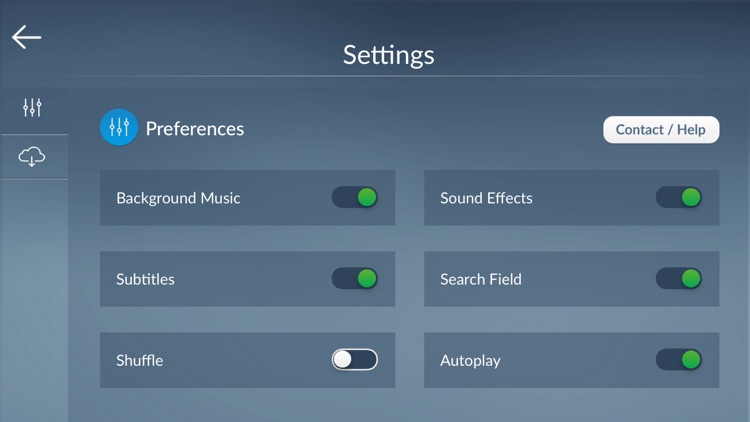Select the Search Field label text
Screen dimensions: 750x422
(481, 279)
